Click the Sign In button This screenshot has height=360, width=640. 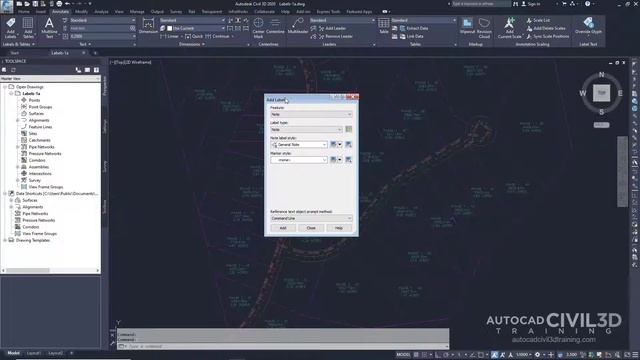[531, 4]
